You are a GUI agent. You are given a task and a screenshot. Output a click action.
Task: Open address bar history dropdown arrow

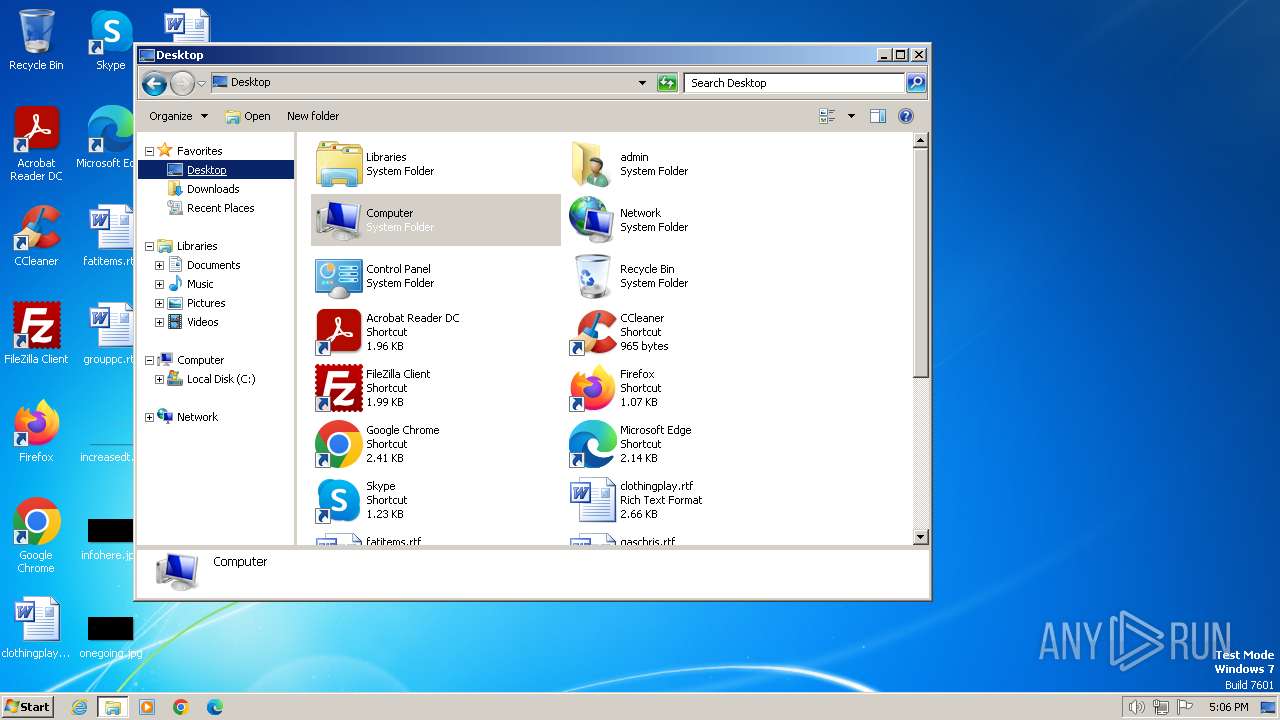[642, 83]
